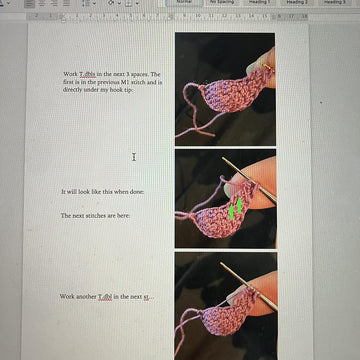Click the font color A icon
The height and width of the screenshot is (360, 360).
(1, 3)
